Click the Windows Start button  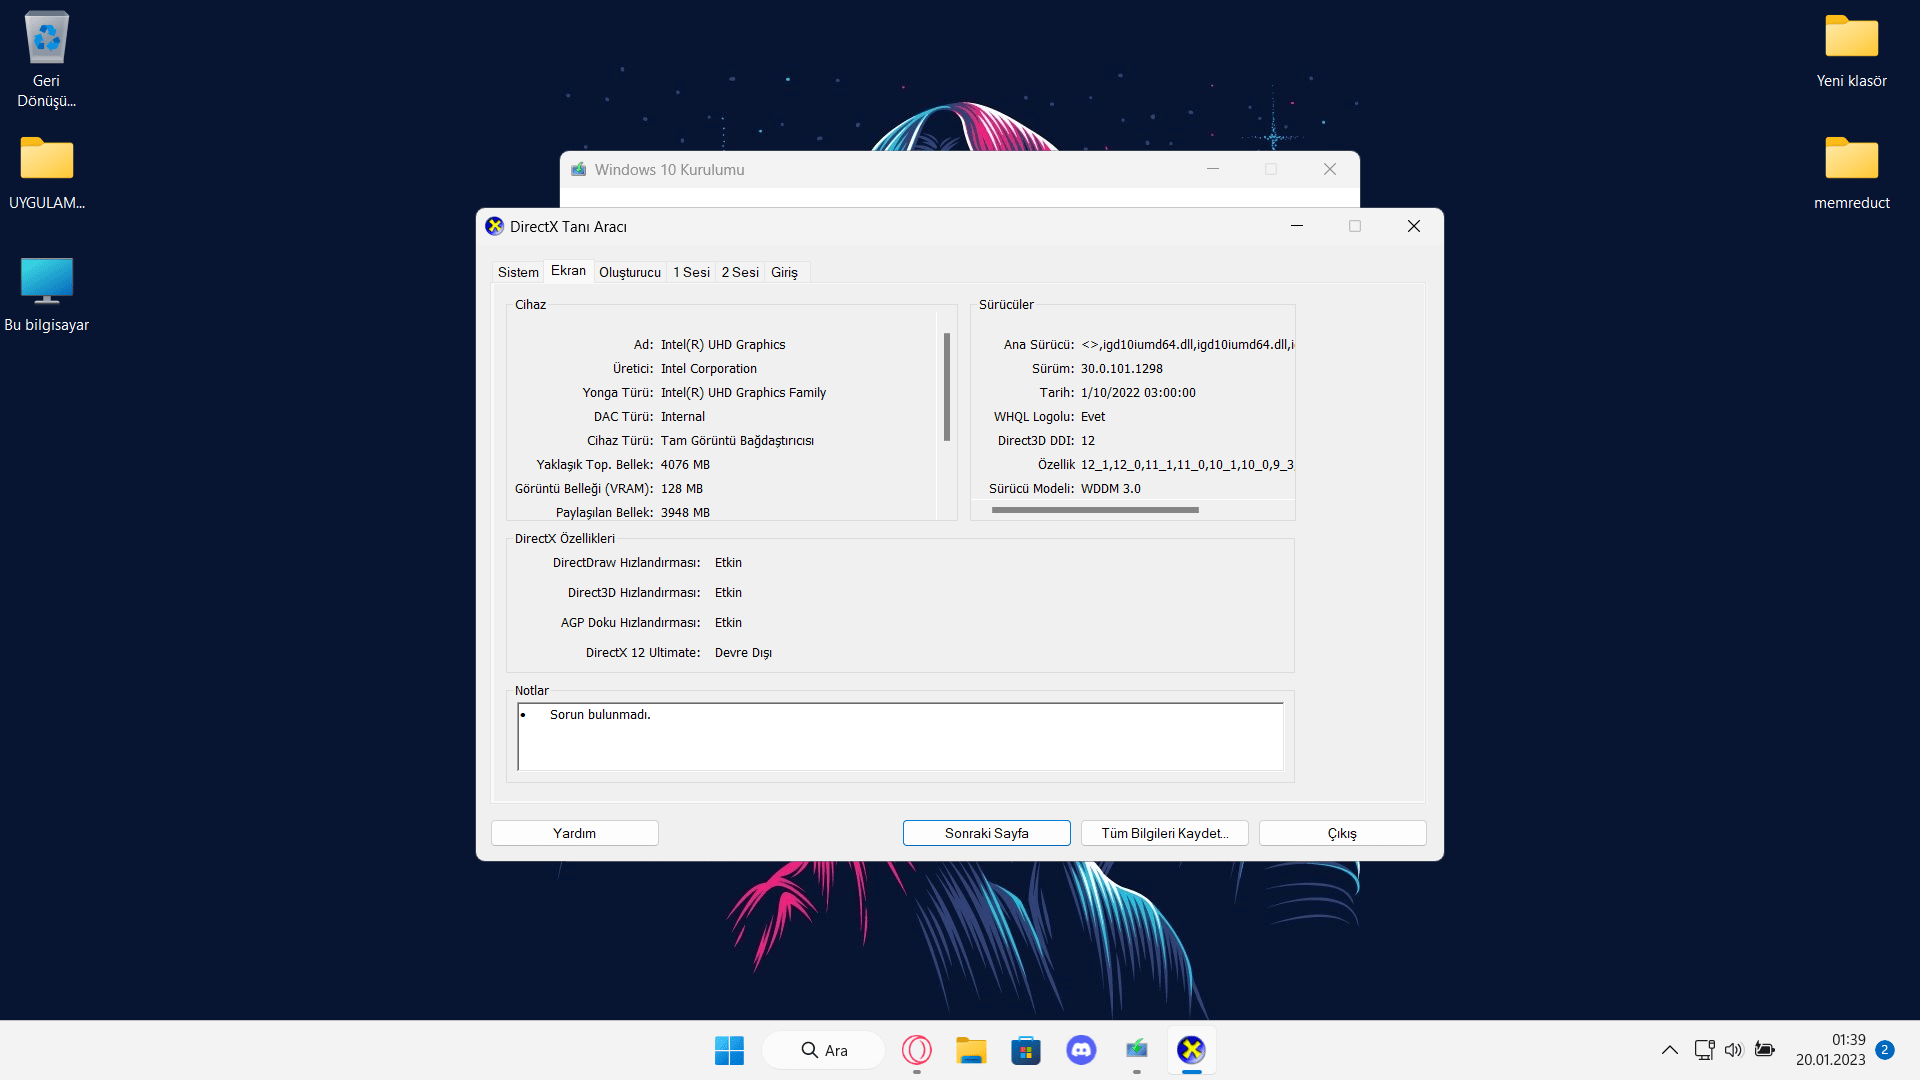coord(729,1050)
